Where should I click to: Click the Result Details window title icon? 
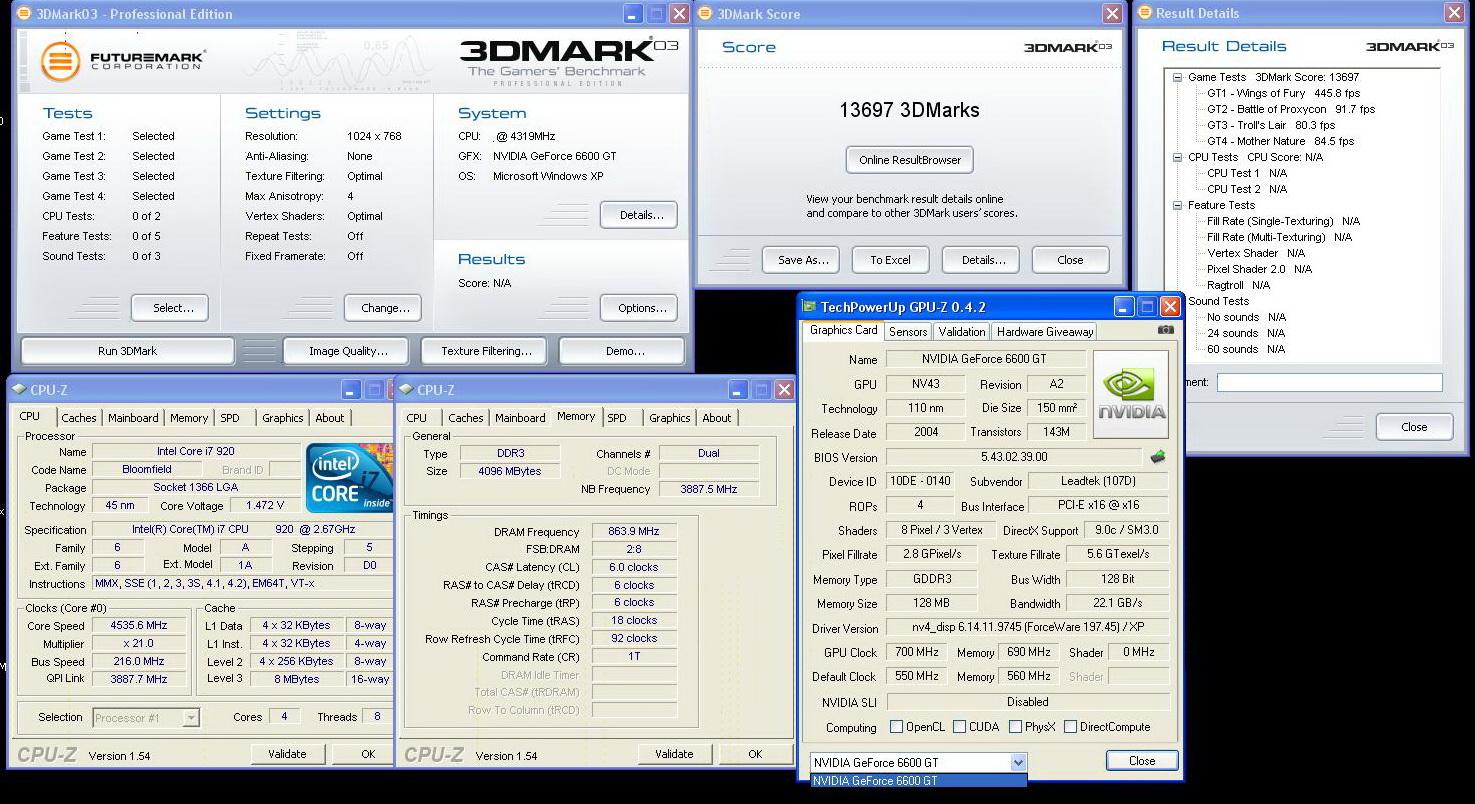pos(1143,13)
